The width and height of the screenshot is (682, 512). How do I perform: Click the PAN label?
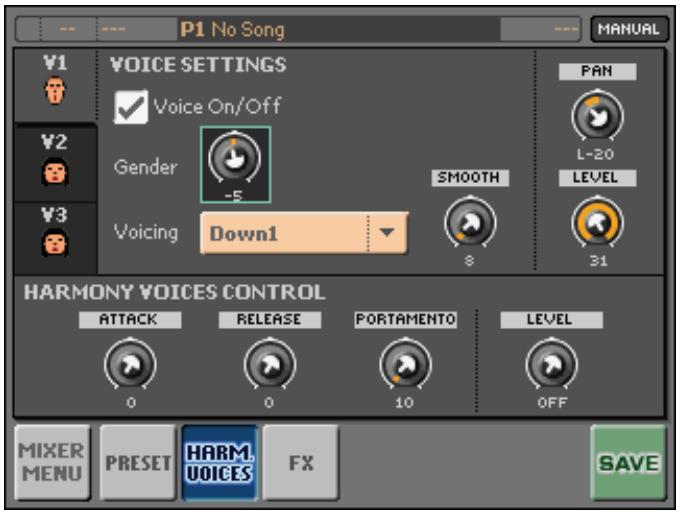(x=597, y=71)
